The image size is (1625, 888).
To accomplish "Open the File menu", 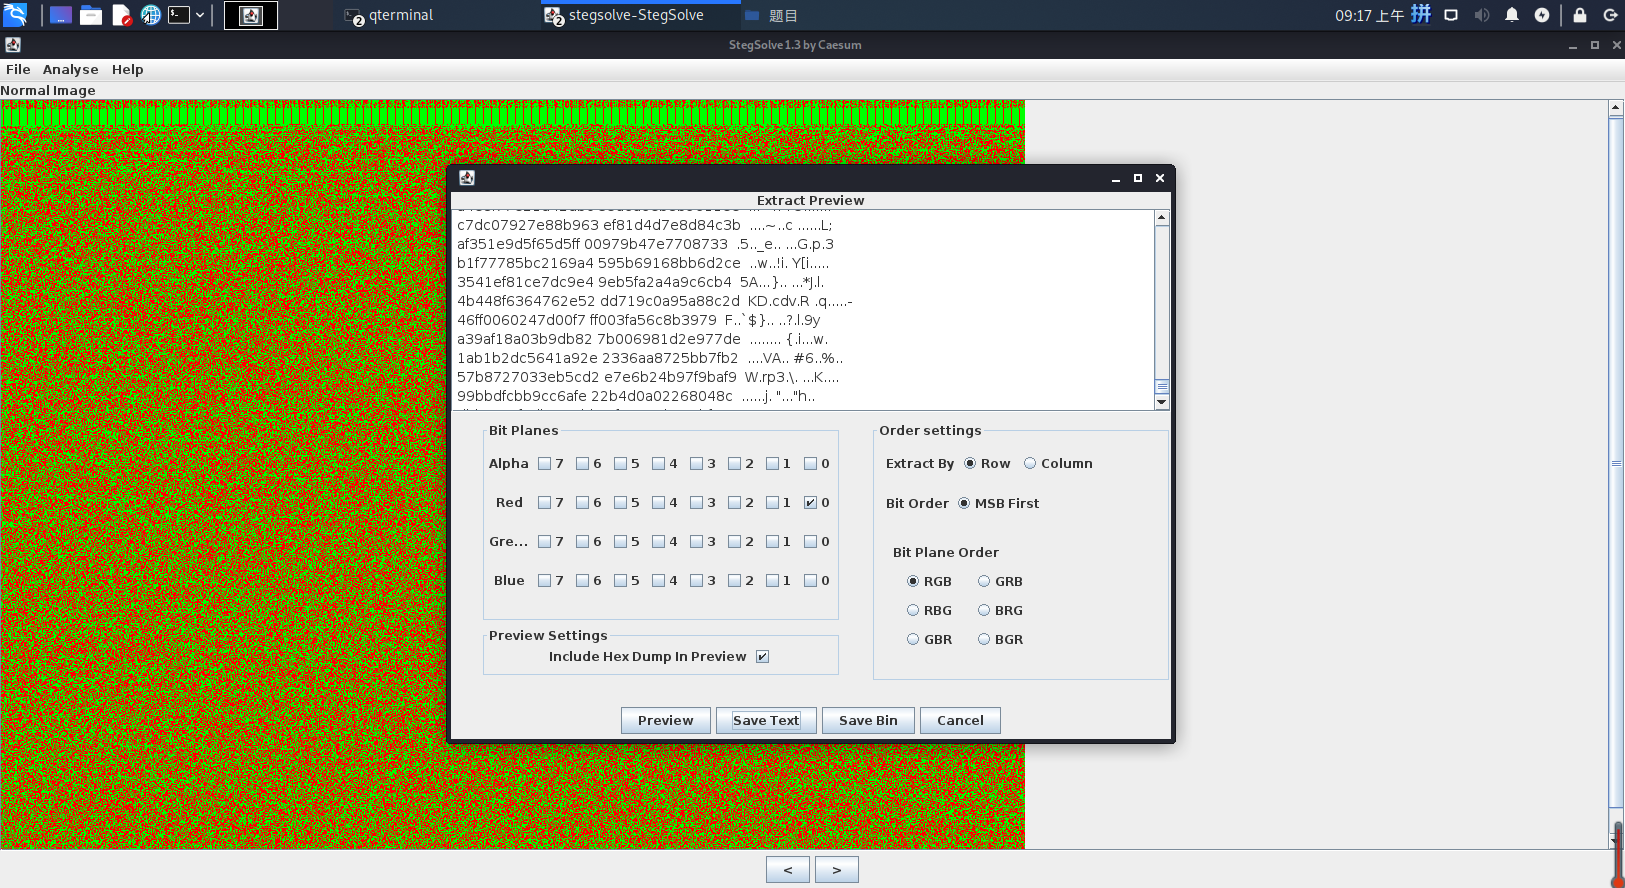I will (18, 69).
